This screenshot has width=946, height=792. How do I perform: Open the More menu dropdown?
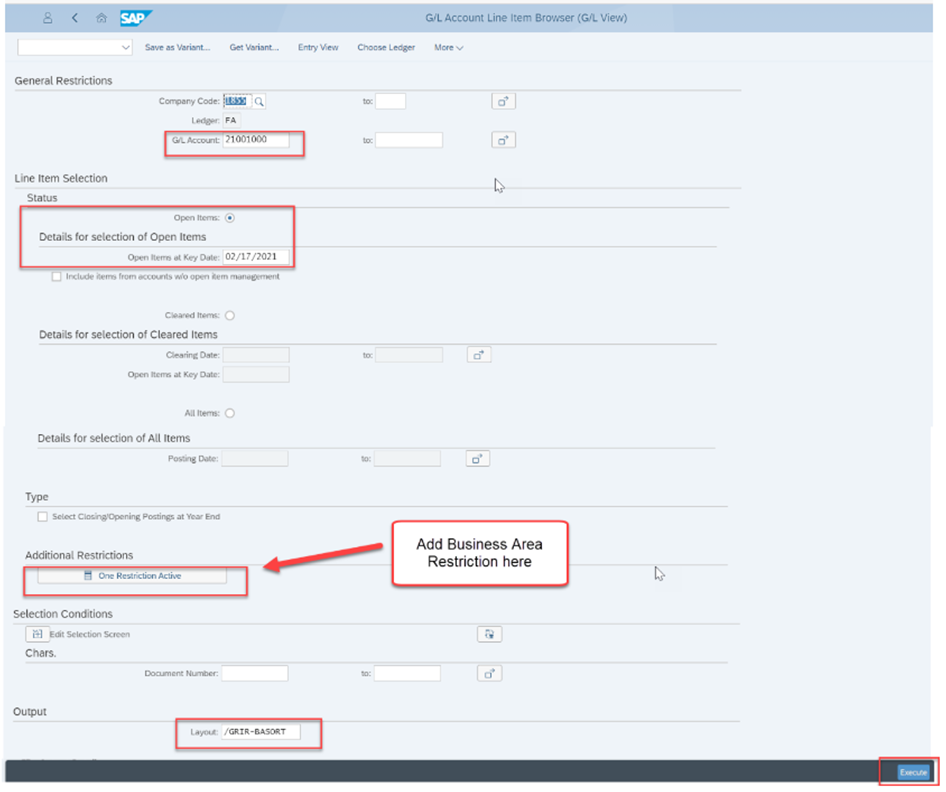(448, 47)
